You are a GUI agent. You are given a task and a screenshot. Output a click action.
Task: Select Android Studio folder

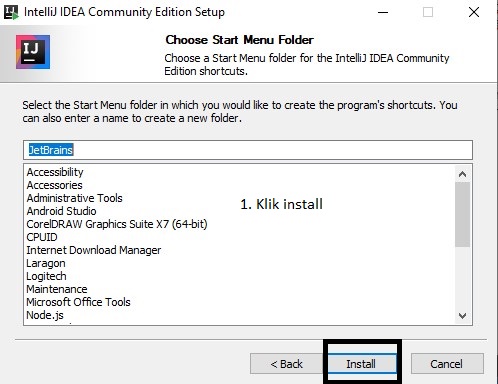click(61, 211)
